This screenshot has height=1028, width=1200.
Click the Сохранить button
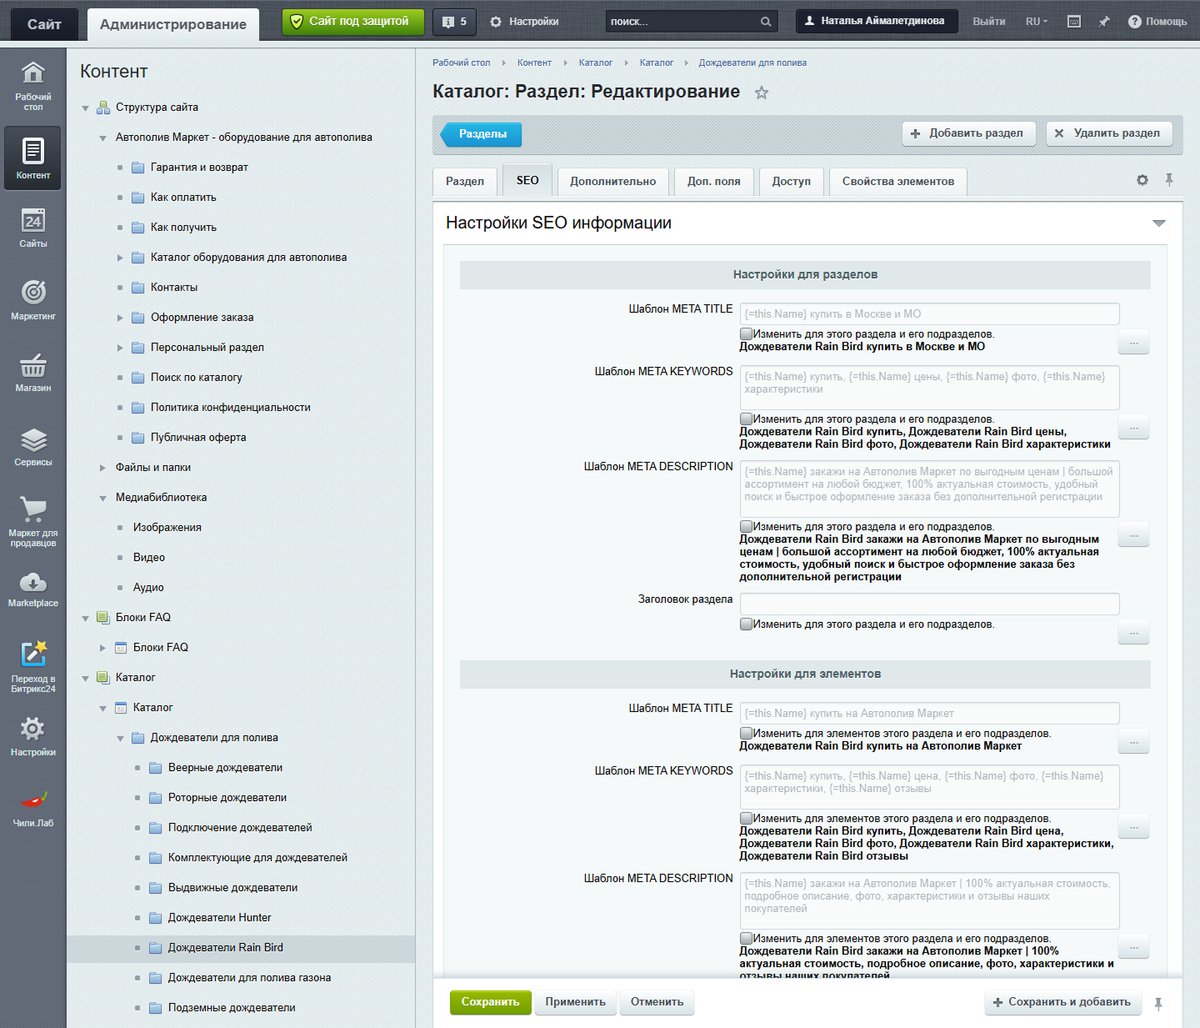tap(490, 1002)
